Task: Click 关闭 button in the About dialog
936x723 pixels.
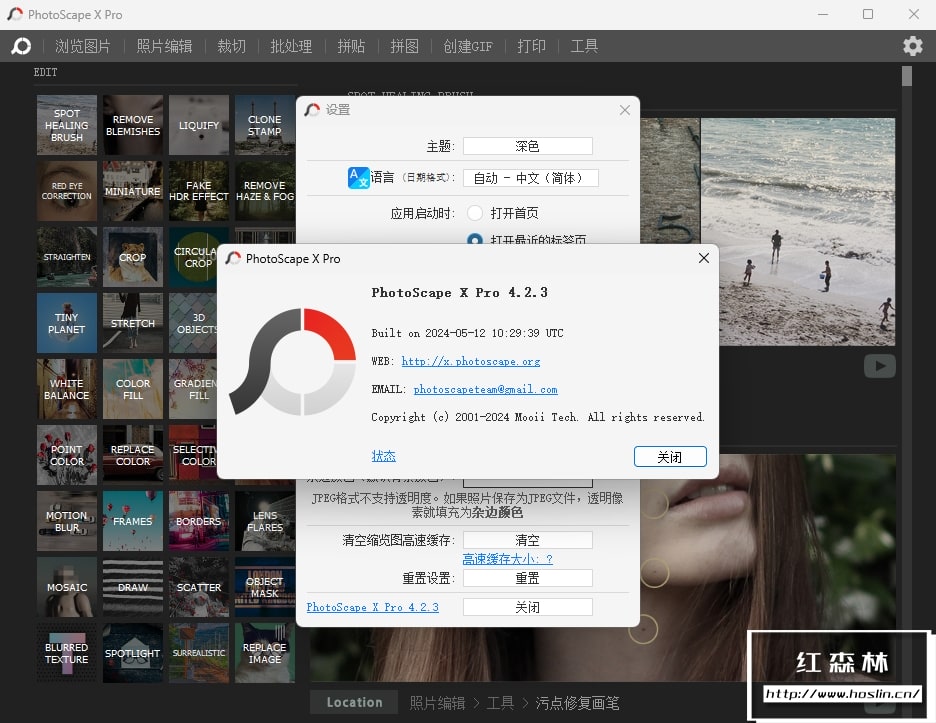Action: pos(670,457)
